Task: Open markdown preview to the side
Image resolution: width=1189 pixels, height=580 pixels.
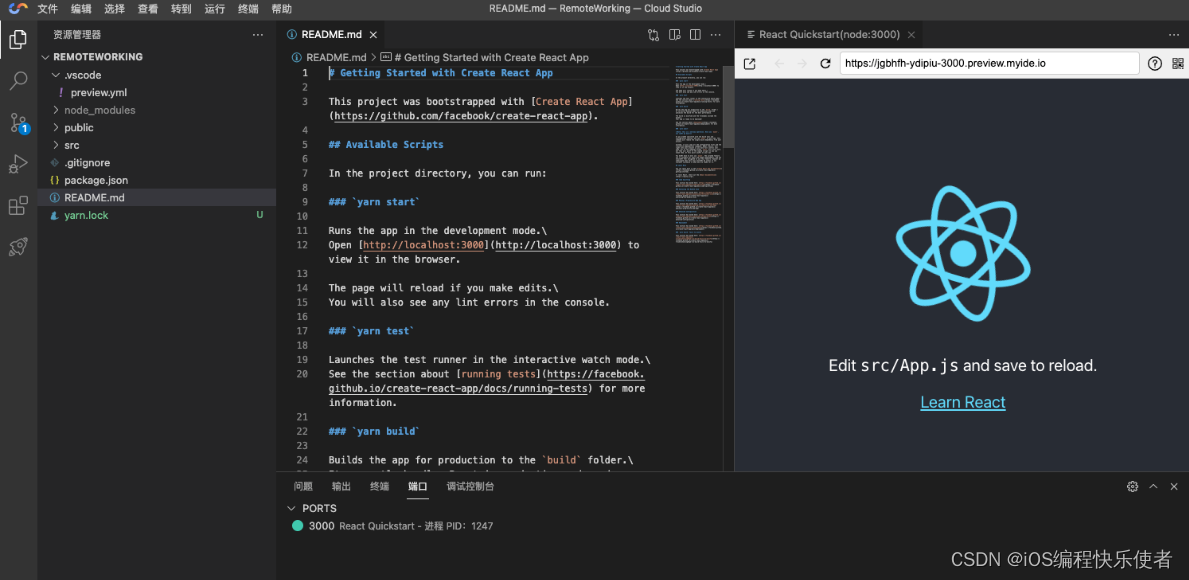Action: (674, 35)
